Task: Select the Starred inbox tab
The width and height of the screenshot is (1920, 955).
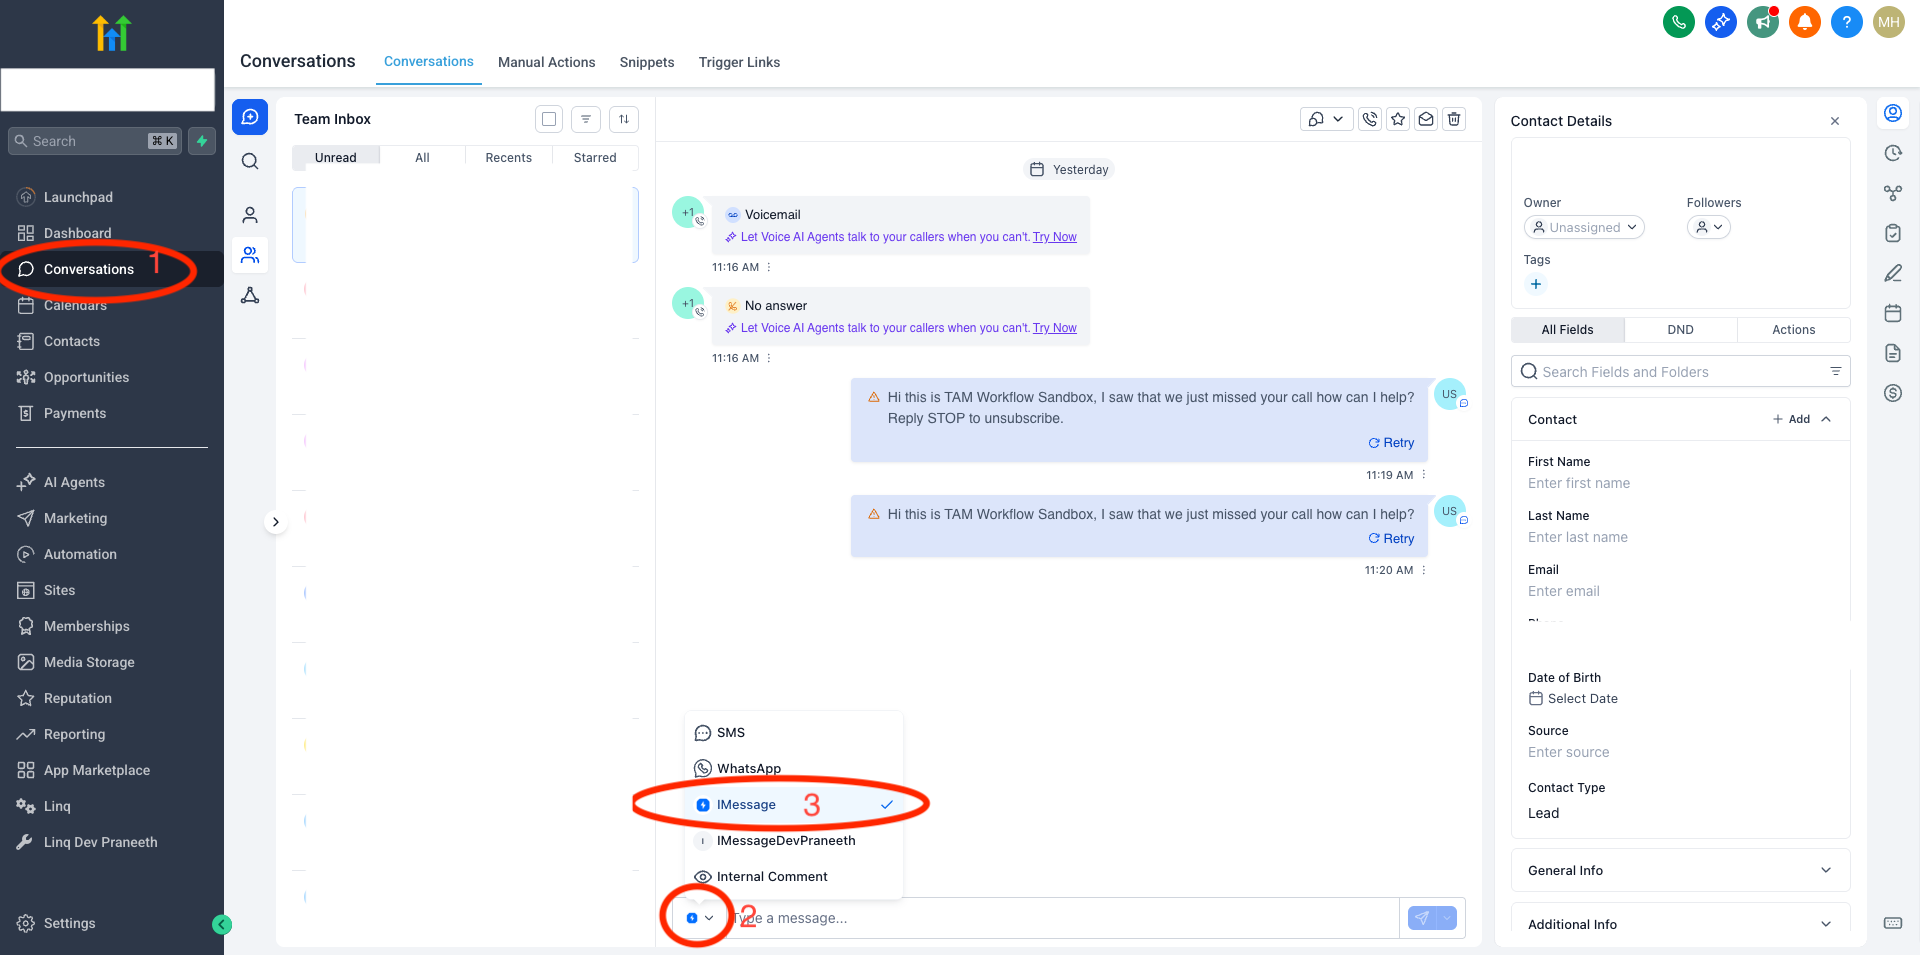Action: (595, 158)
